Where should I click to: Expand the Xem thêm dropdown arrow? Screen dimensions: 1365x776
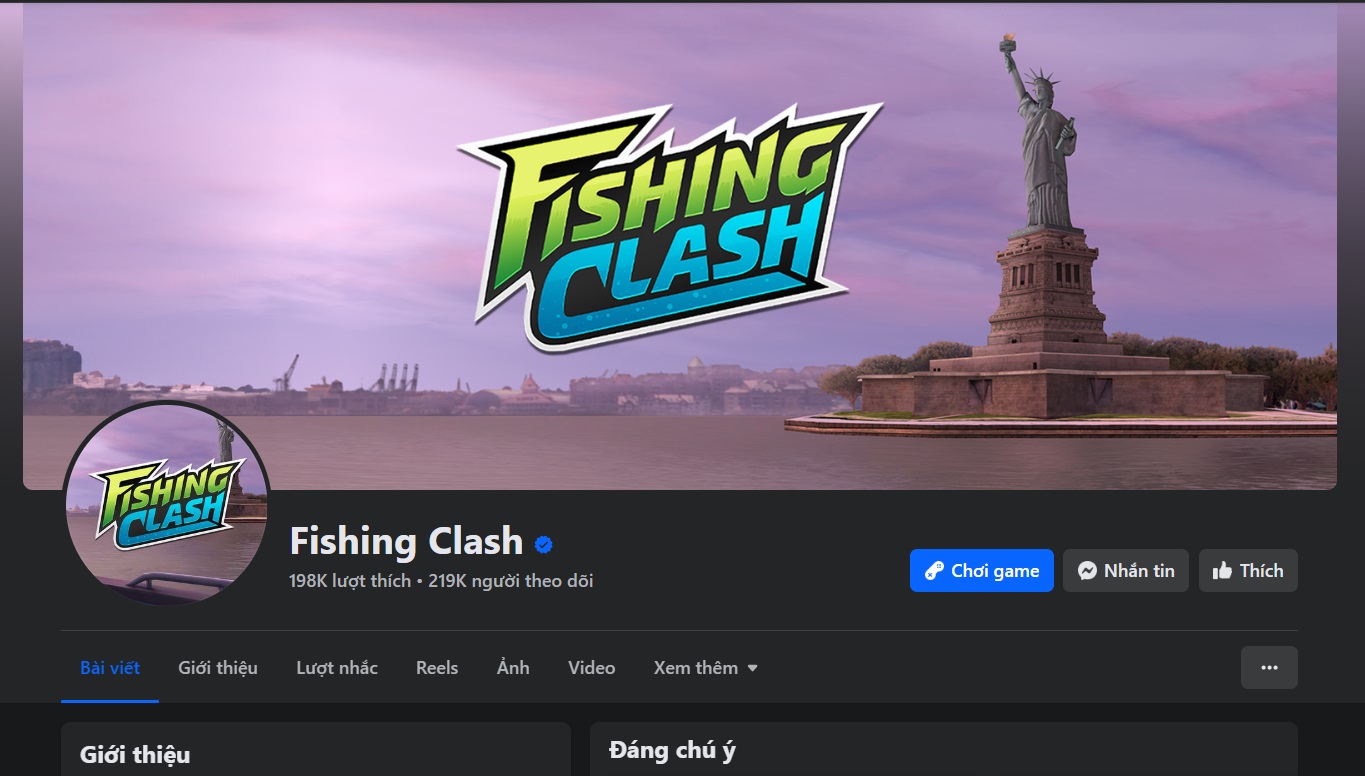point(752,668)
